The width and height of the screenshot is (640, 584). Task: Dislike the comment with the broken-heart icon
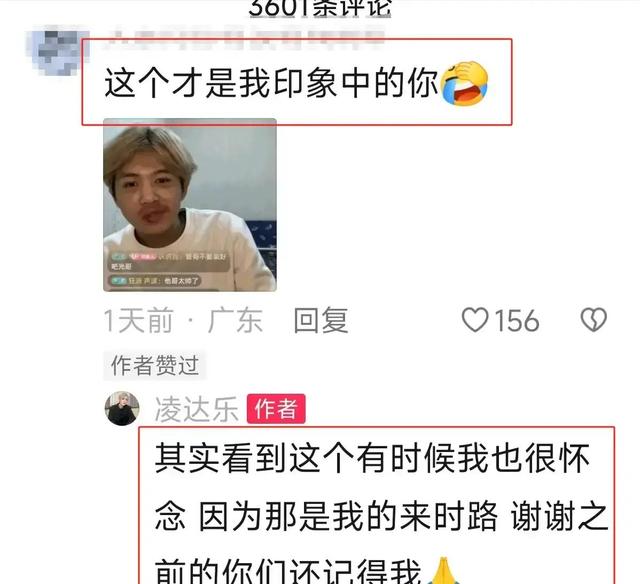coord(593,320)
